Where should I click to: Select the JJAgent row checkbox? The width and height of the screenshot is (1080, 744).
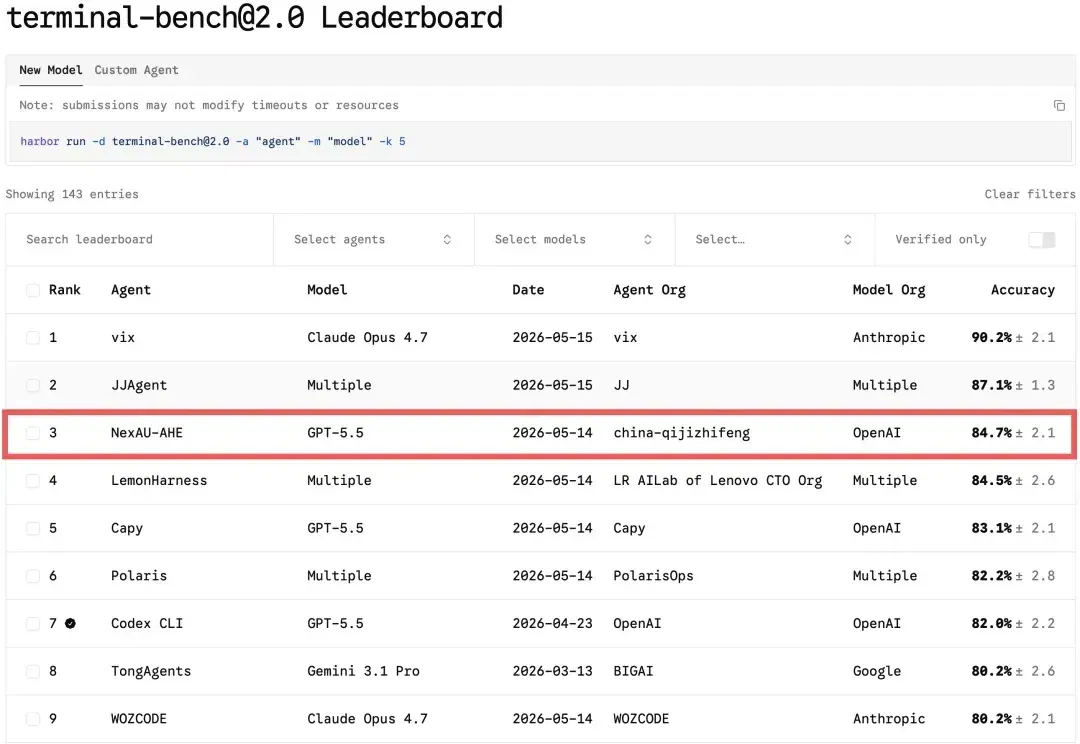coord(33,385)
